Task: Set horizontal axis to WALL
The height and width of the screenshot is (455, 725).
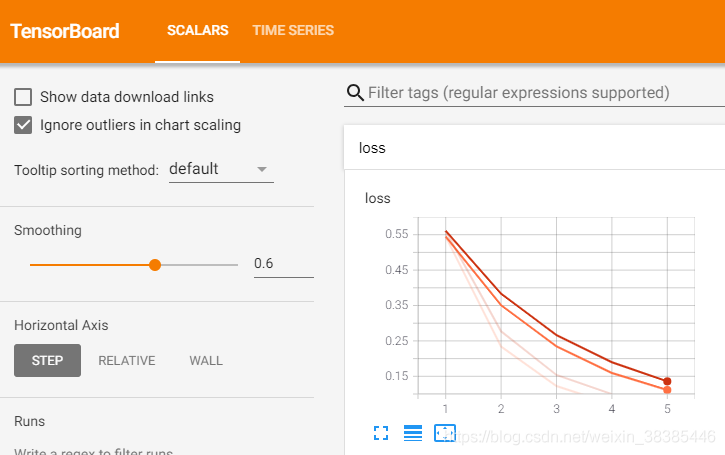Action: click(206, 360)
